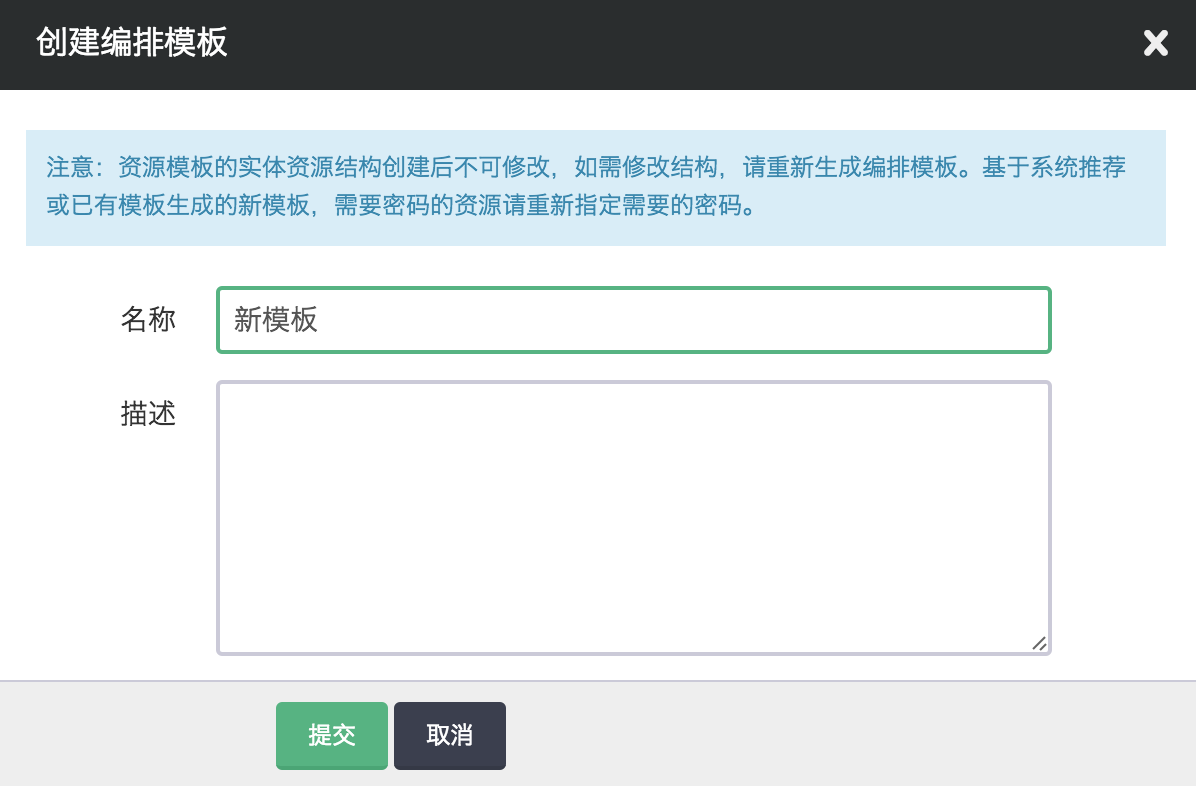This screenshot has height=786, width=1196.
Task: Select the dialog title 创建编排模板
Action: pos(132,43)
